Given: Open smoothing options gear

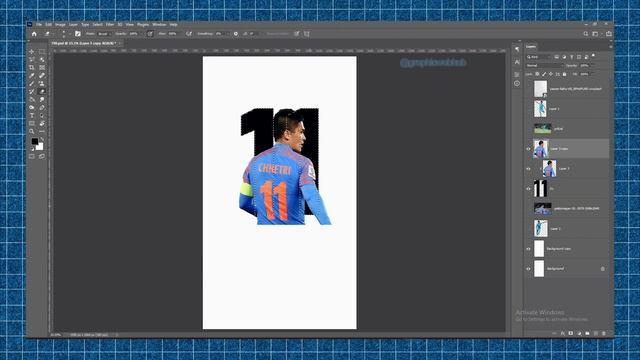Looking at the screenshot, I should tap(236, 34).
